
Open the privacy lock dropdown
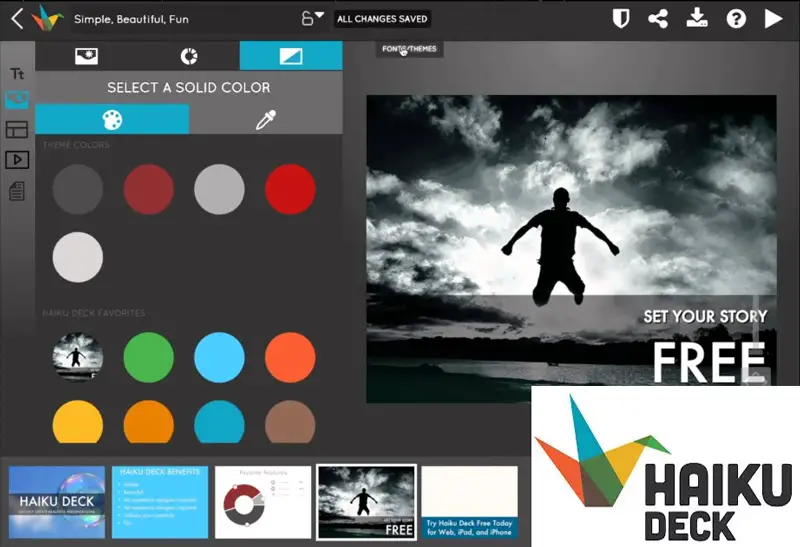point(312,18)
